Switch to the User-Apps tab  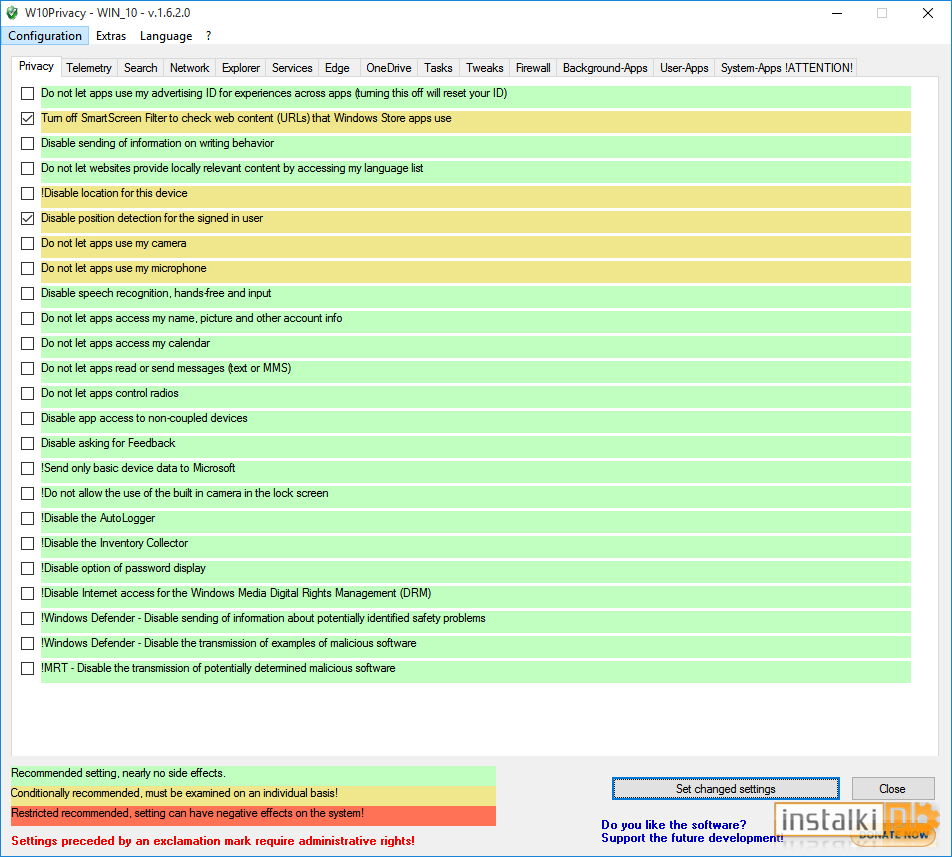(x=684, y=68)
